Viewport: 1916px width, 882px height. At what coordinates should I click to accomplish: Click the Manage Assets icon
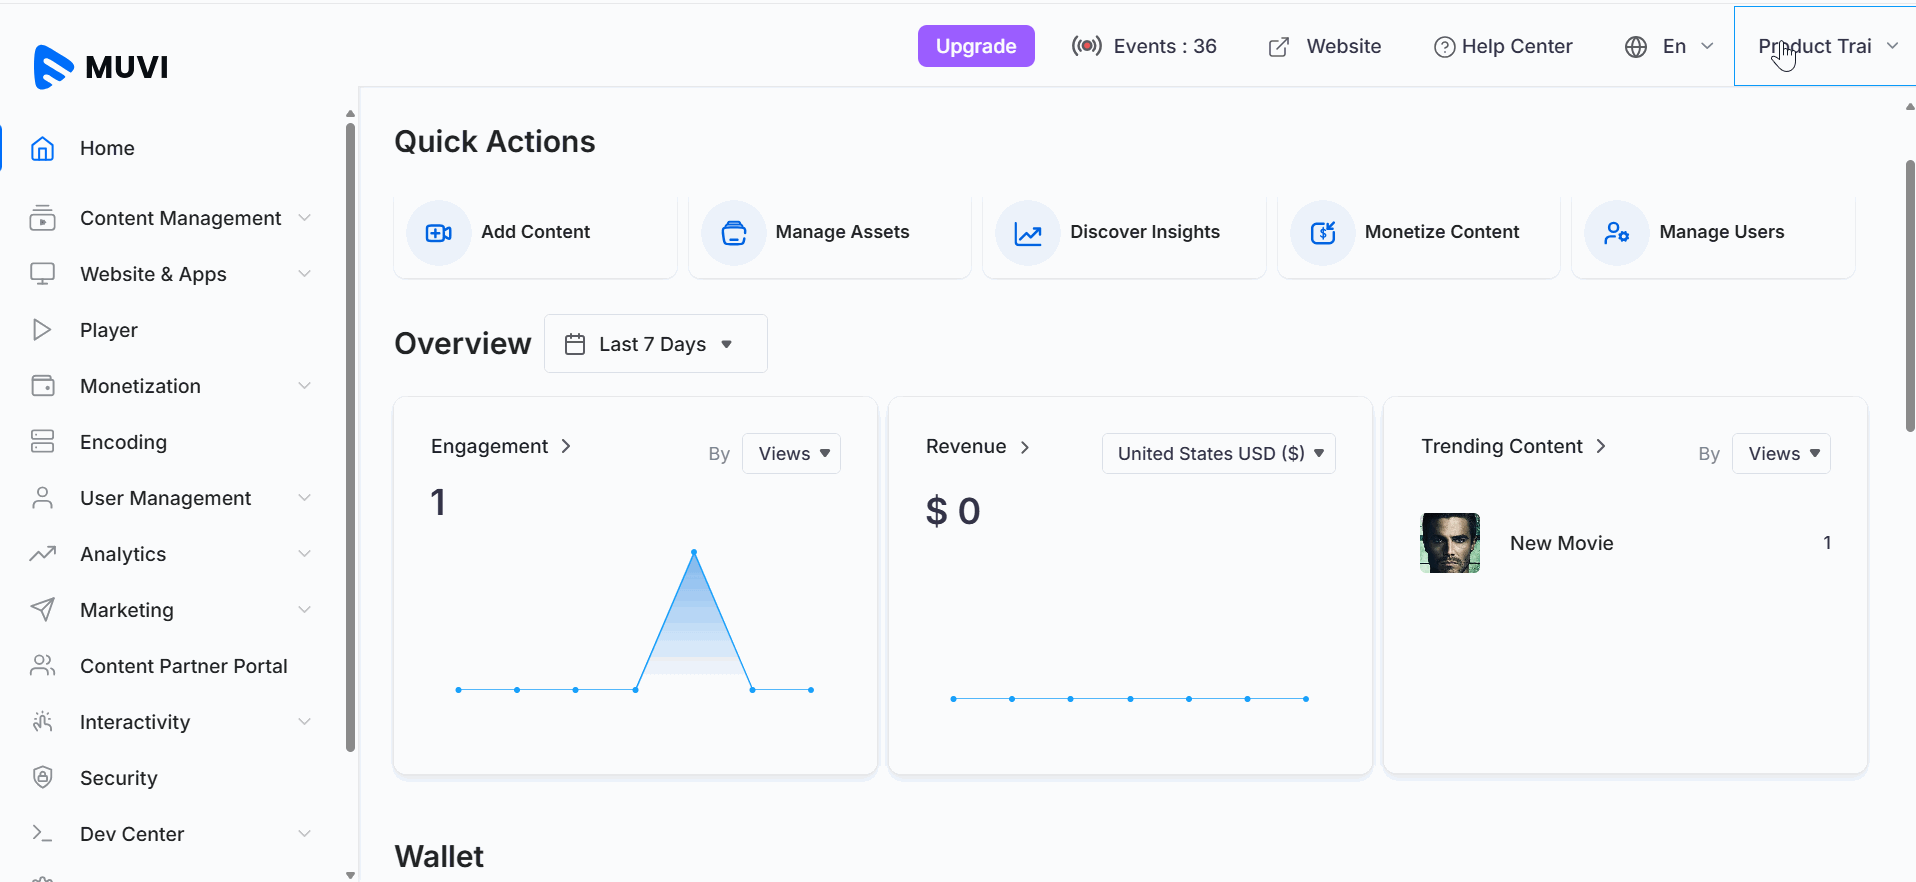[x=733, y=233]
